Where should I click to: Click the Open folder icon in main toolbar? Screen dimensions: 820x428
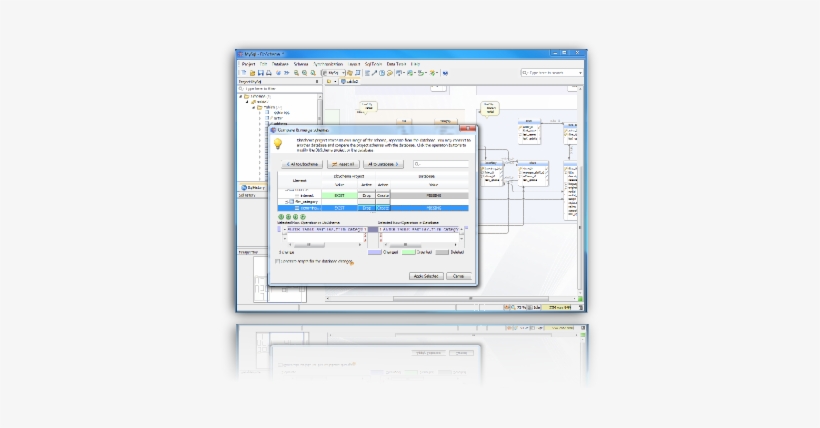(252, 73)
